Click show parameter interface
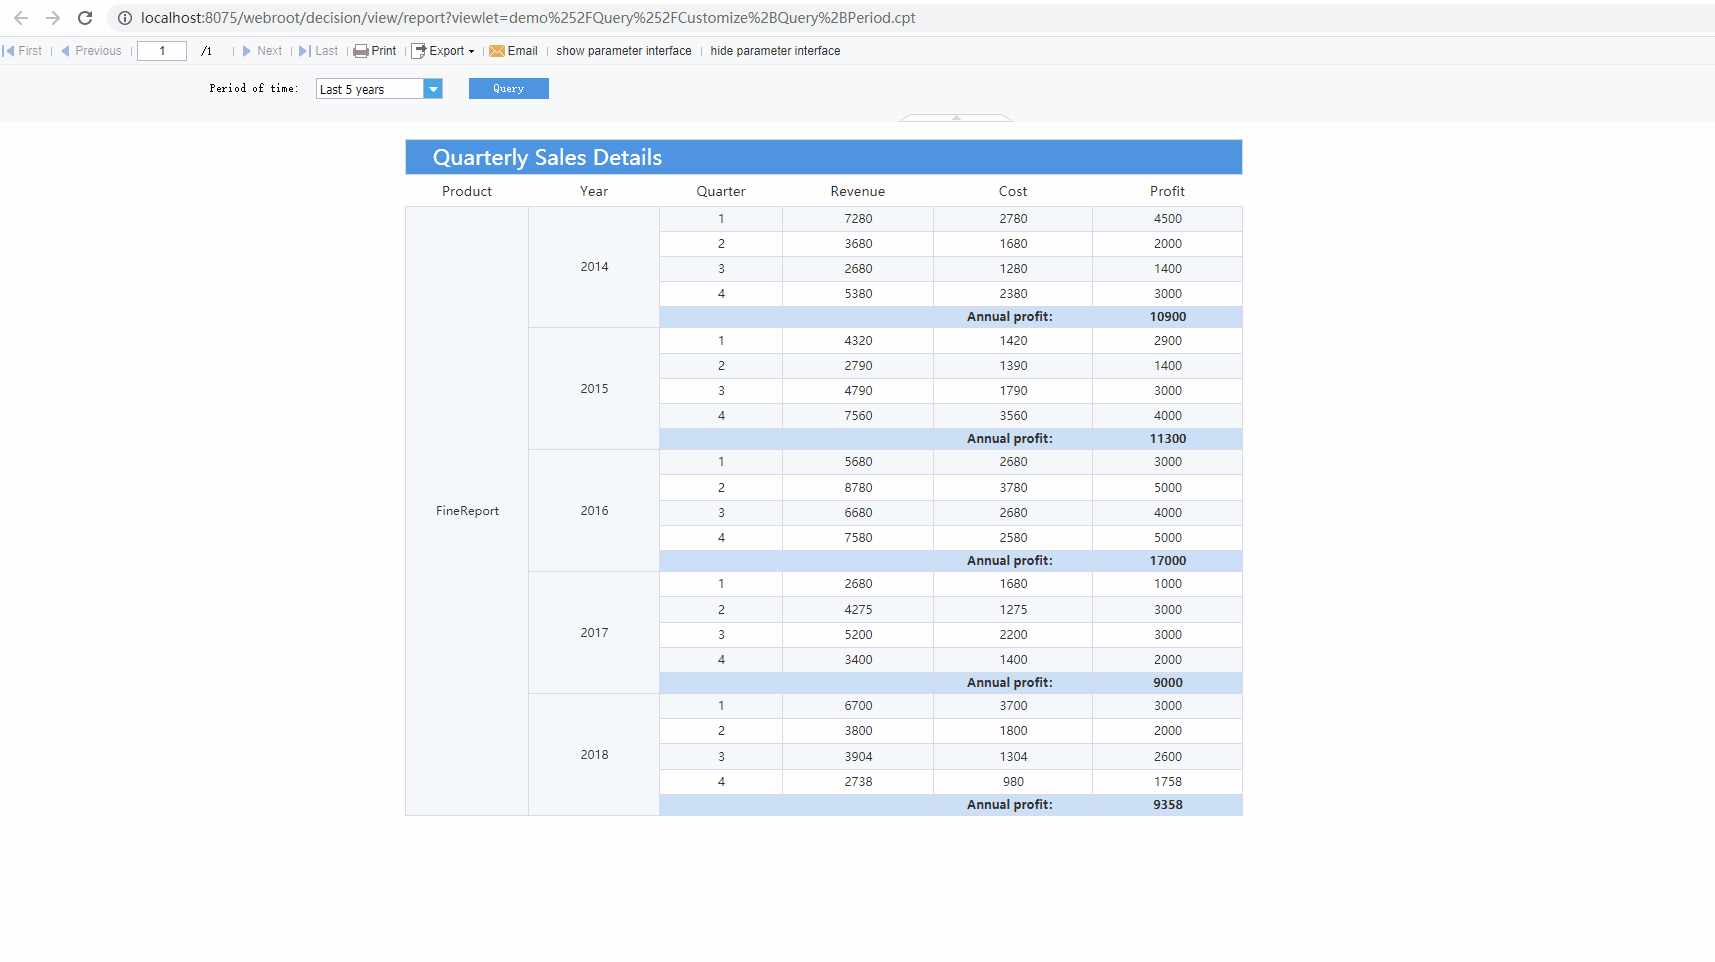The image size is (1715, 962). tap(623, 51)
